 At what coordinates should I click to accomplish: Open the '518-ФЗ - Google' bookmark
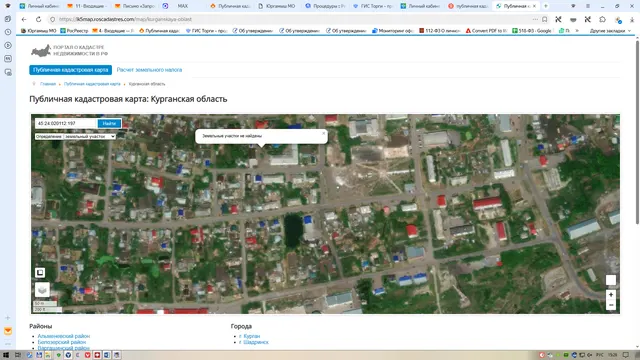point(532,31)
